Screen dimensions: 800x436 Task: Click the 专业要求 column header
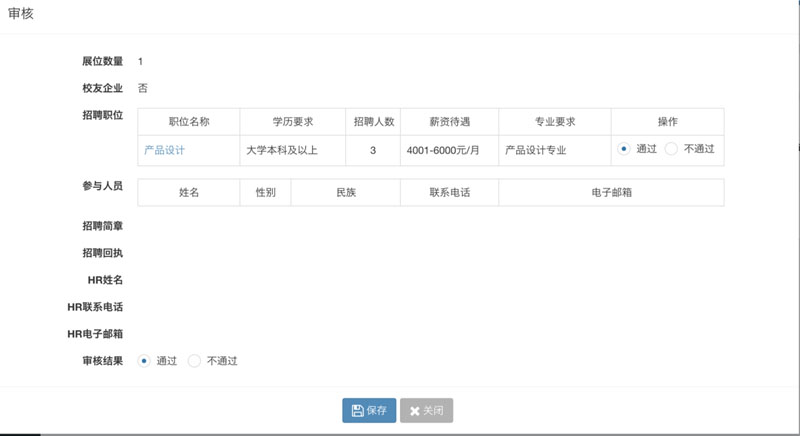554,122
